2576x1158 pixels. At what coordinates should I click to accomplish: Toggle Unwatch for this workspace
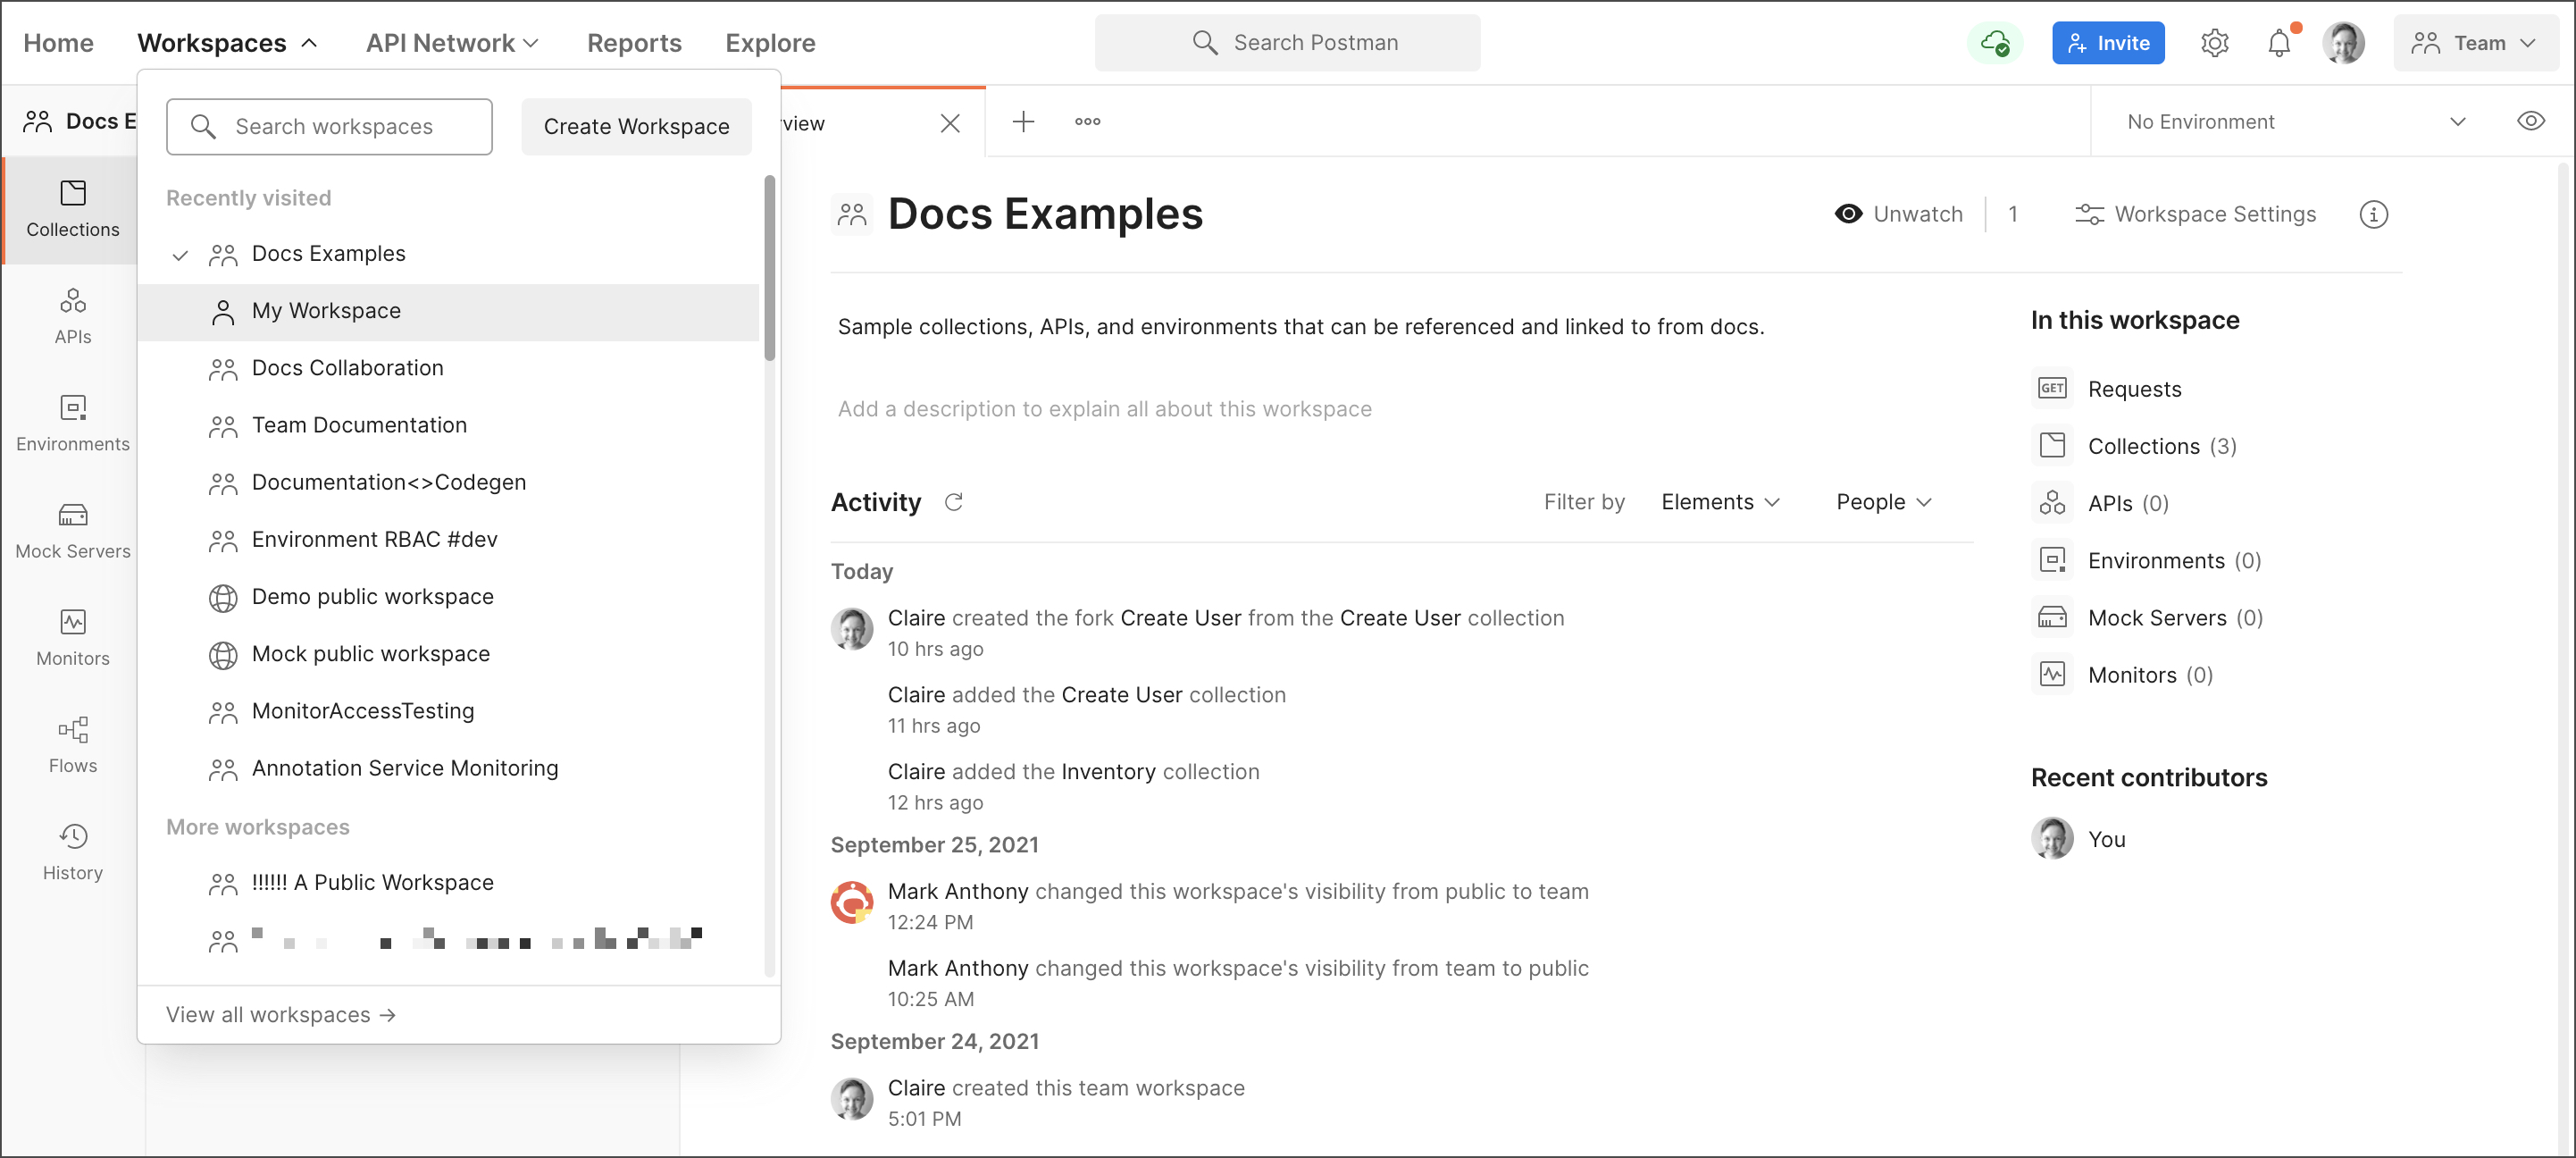1898,214
